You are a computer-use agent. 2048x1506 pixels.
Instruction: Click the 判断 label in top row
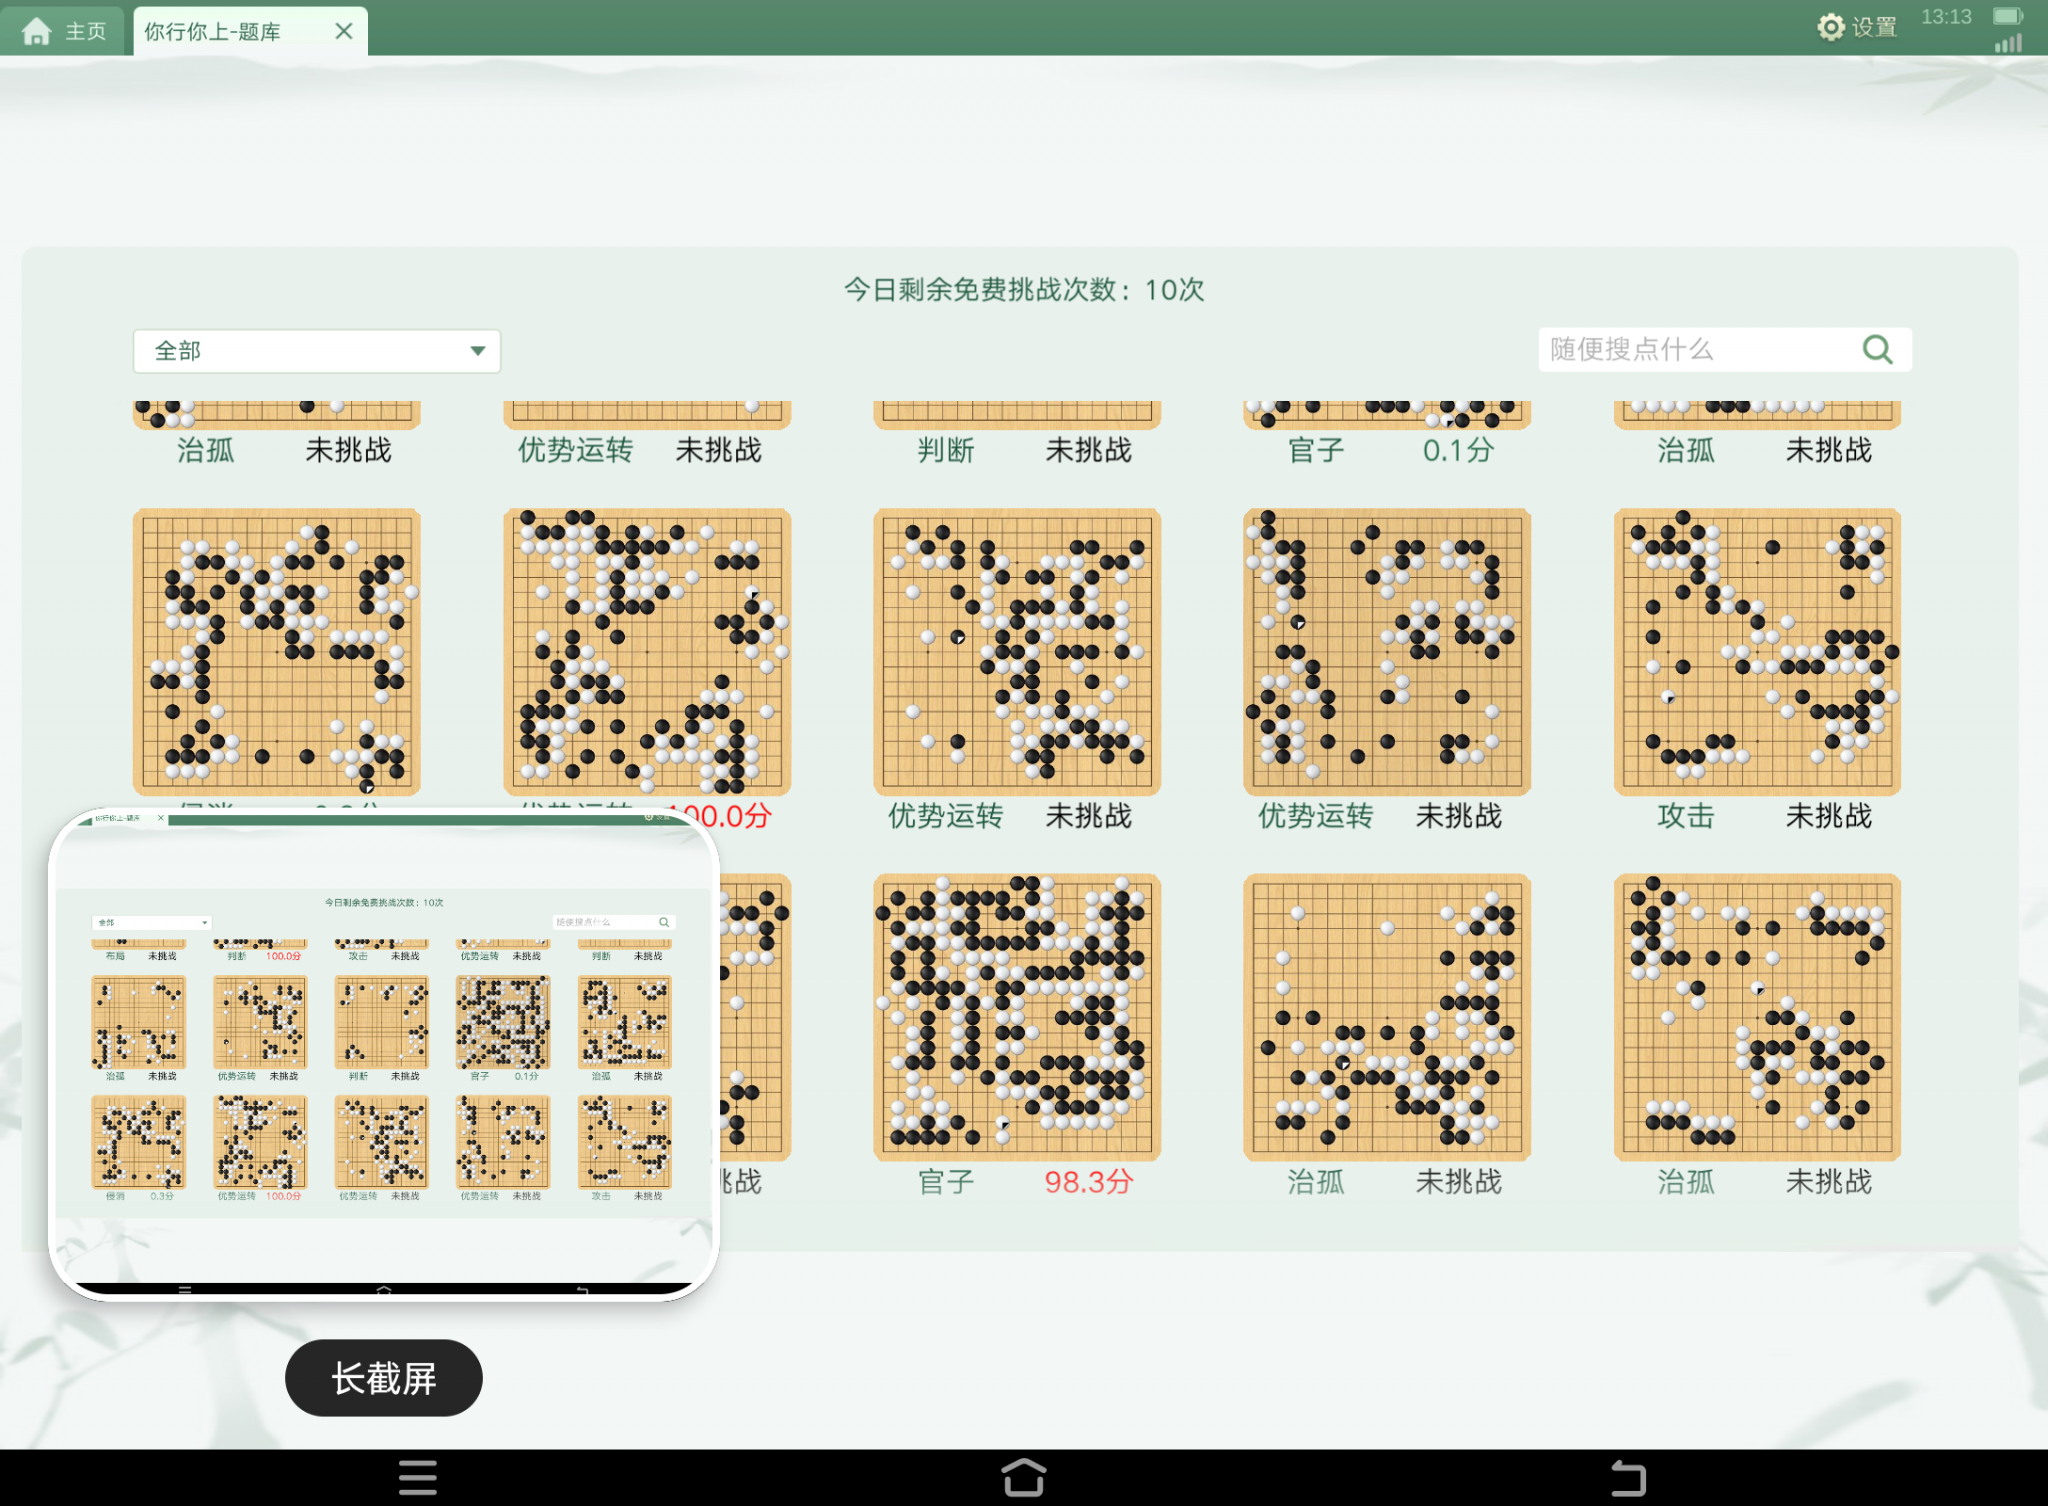coord(946,450)
